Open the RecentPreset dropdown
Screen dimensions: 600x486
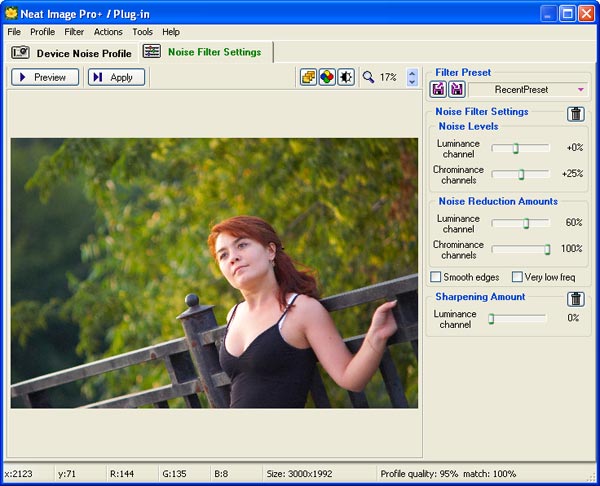point(529,90)
